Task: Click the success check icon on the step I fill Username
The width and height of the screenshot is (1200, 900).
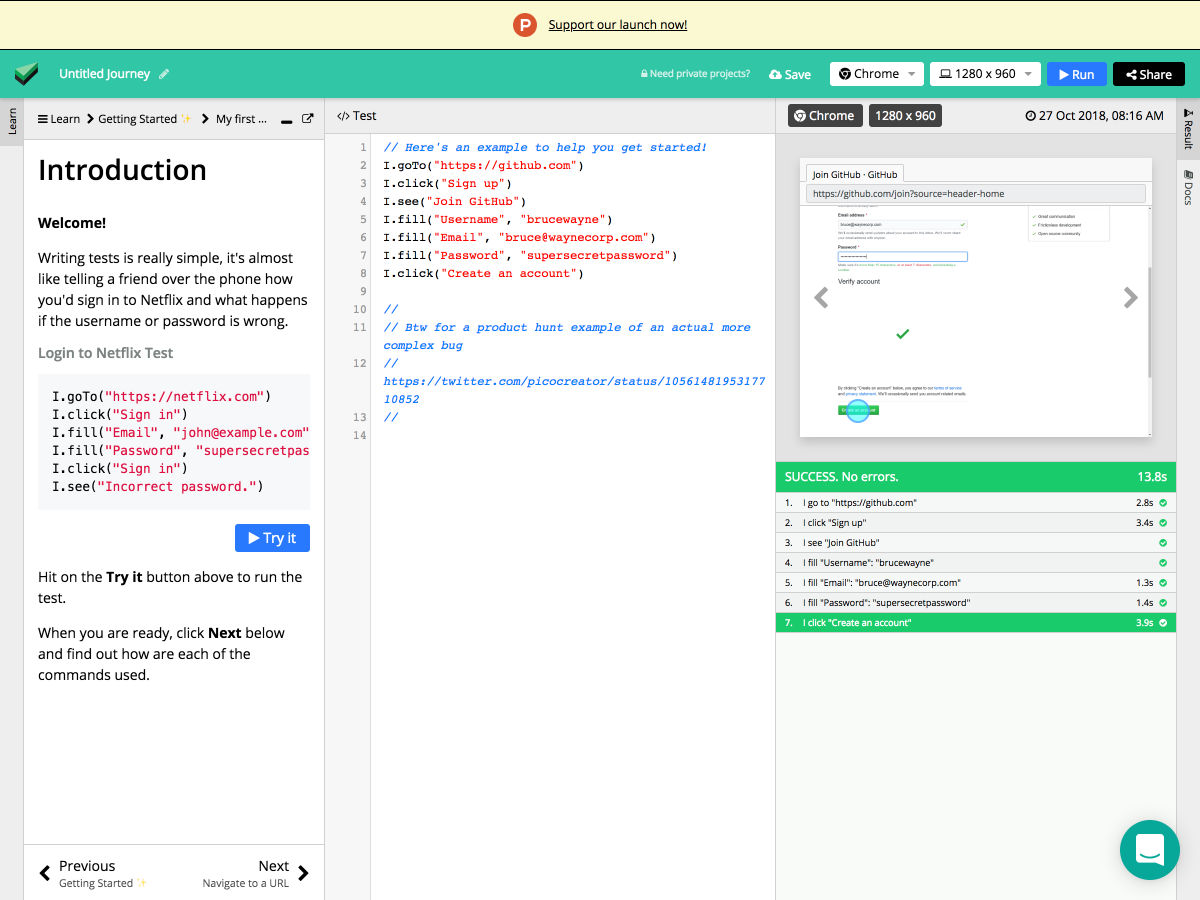Action: 1163,563
